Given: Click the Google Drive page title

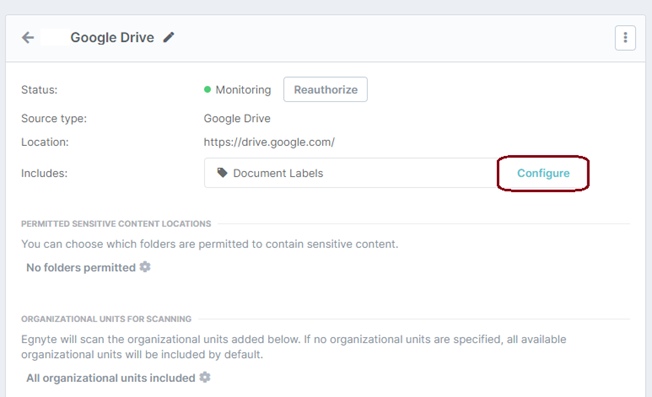Looking at the screenshot, I should click(x=112, y=37).
